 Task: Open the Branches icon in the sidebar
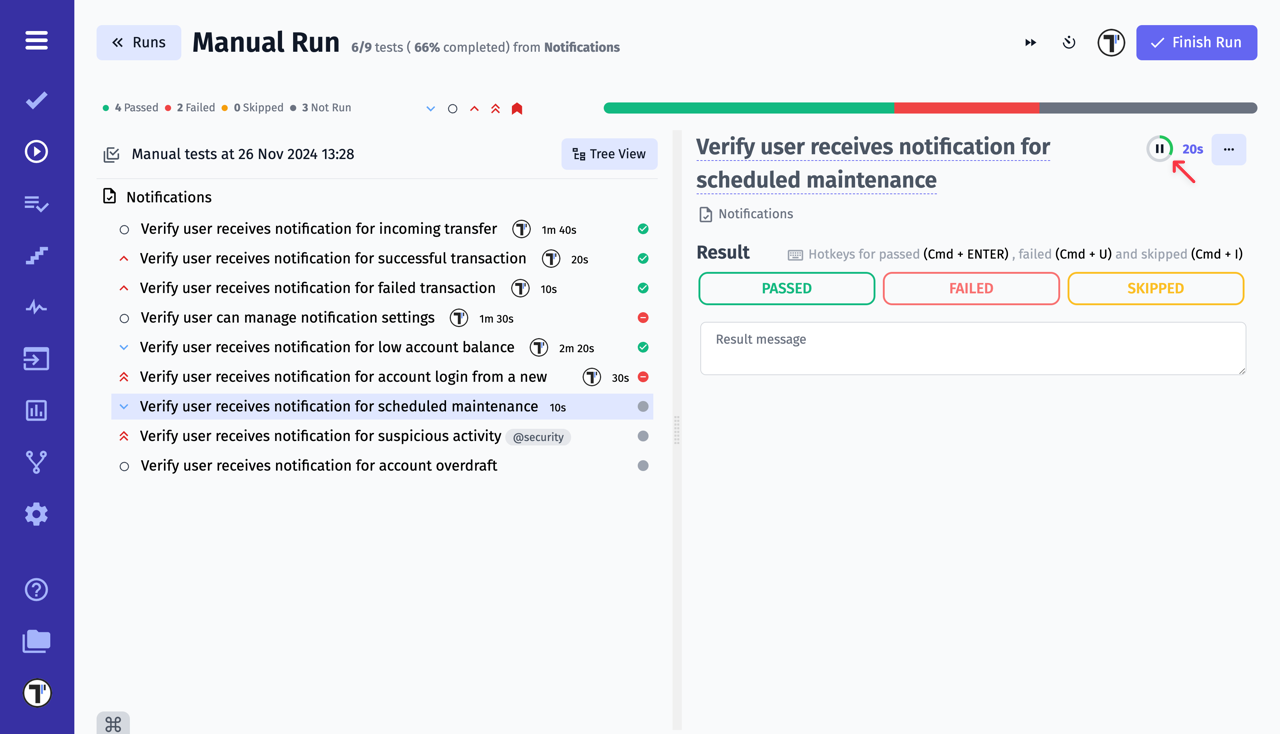(36, 461)
